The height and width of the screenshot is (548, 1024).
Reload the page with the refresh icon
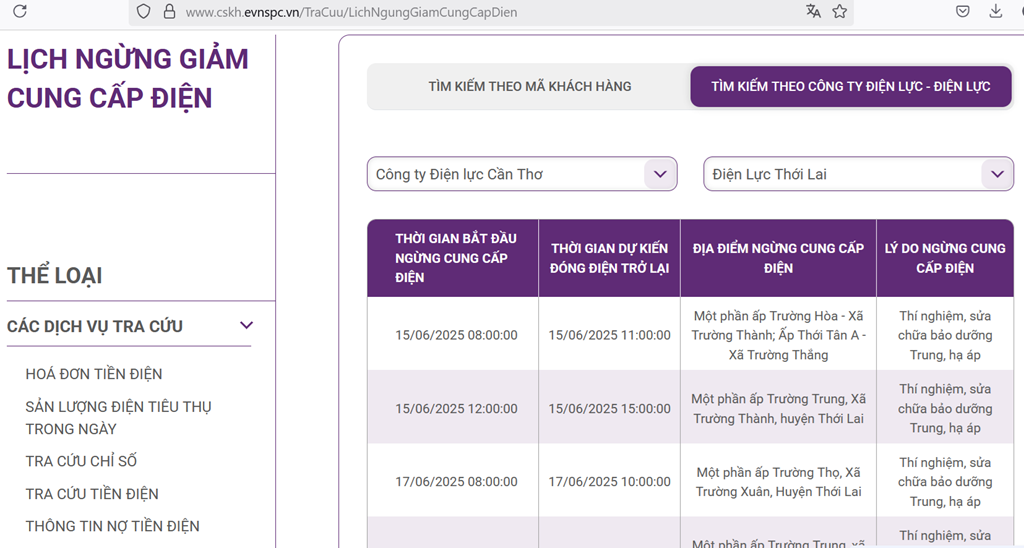coord(19,12)
